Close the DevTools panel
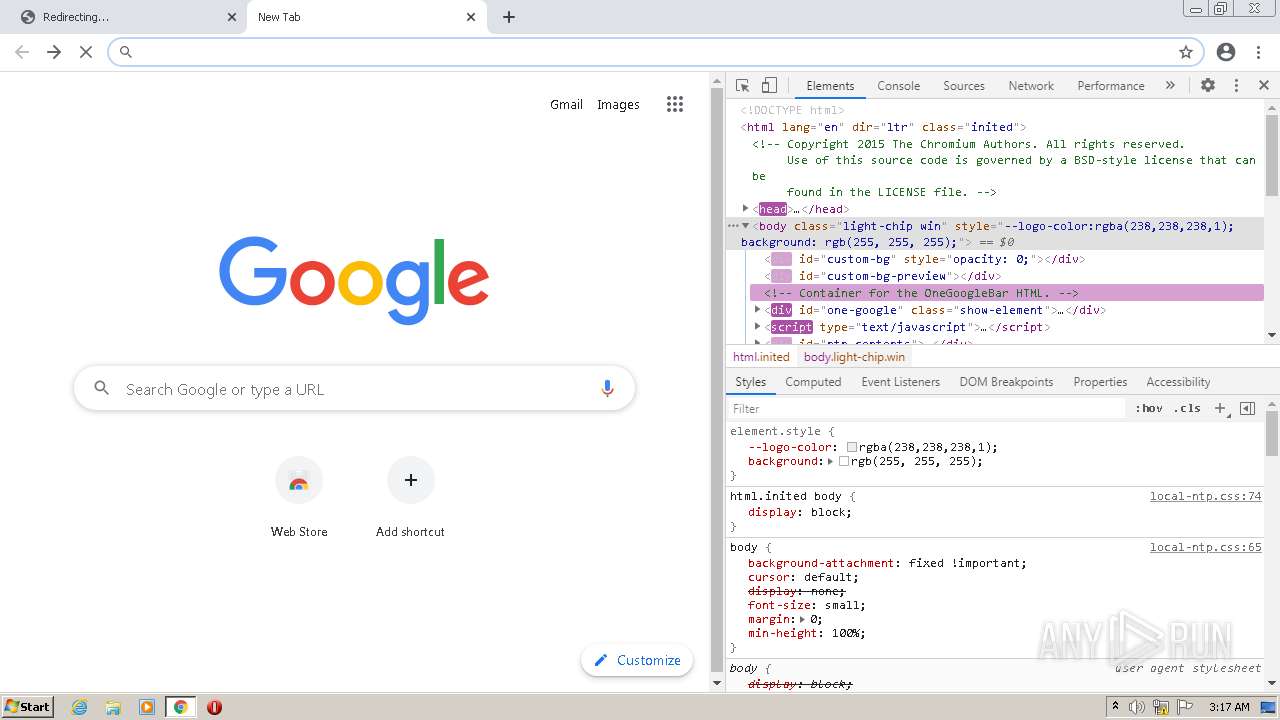Screen dimensions: 1280x720 click(1264, 86)
